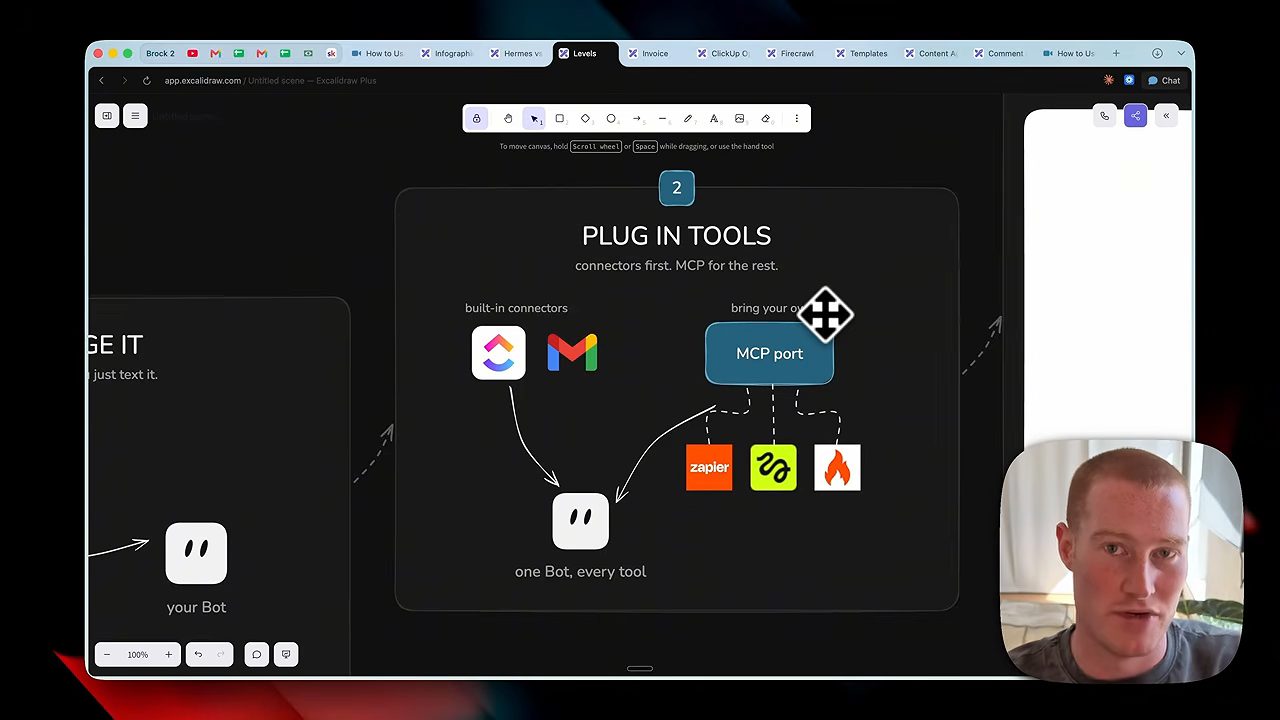Switch to the Templates tab

click(x=862, y=53)
